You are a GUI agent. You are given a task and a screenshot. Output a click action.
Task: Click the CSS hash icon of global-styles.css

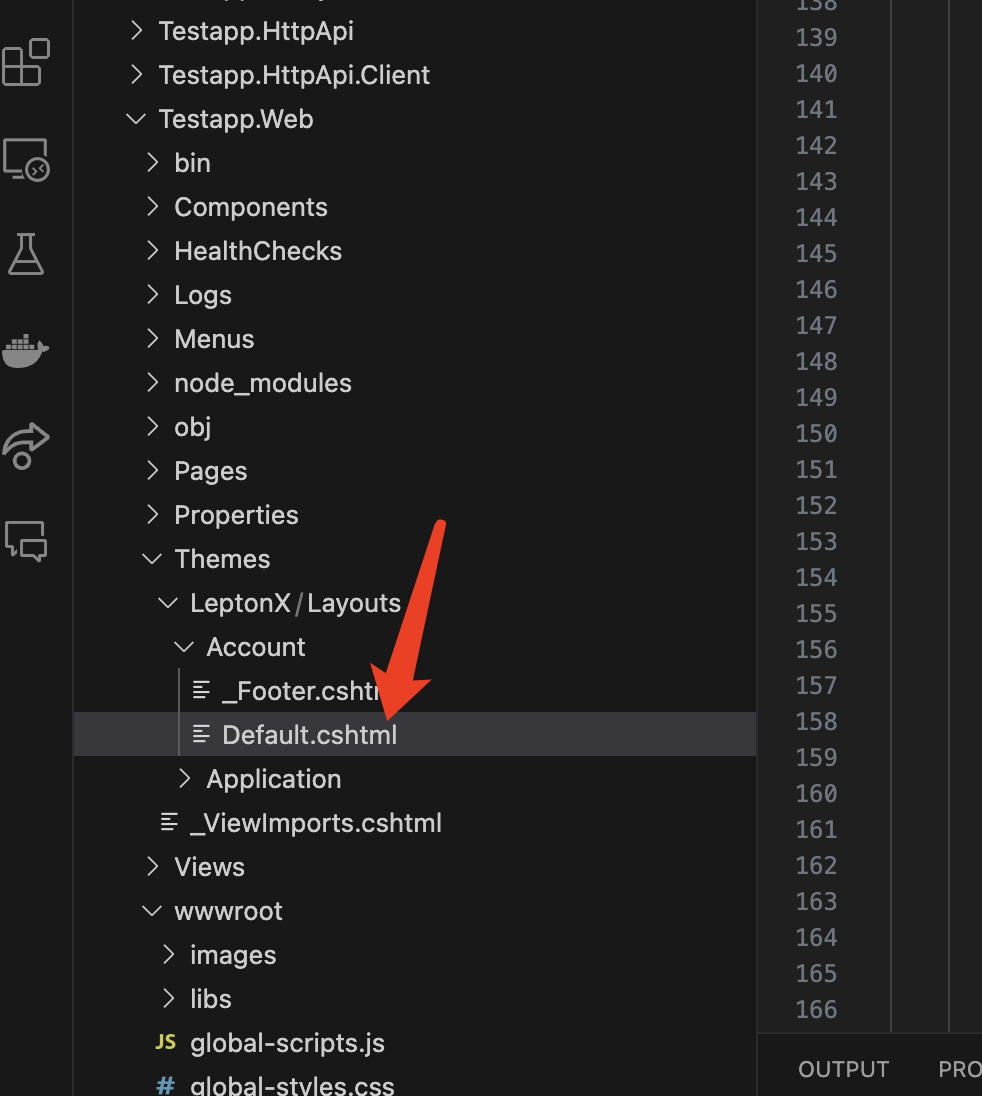166,1086
